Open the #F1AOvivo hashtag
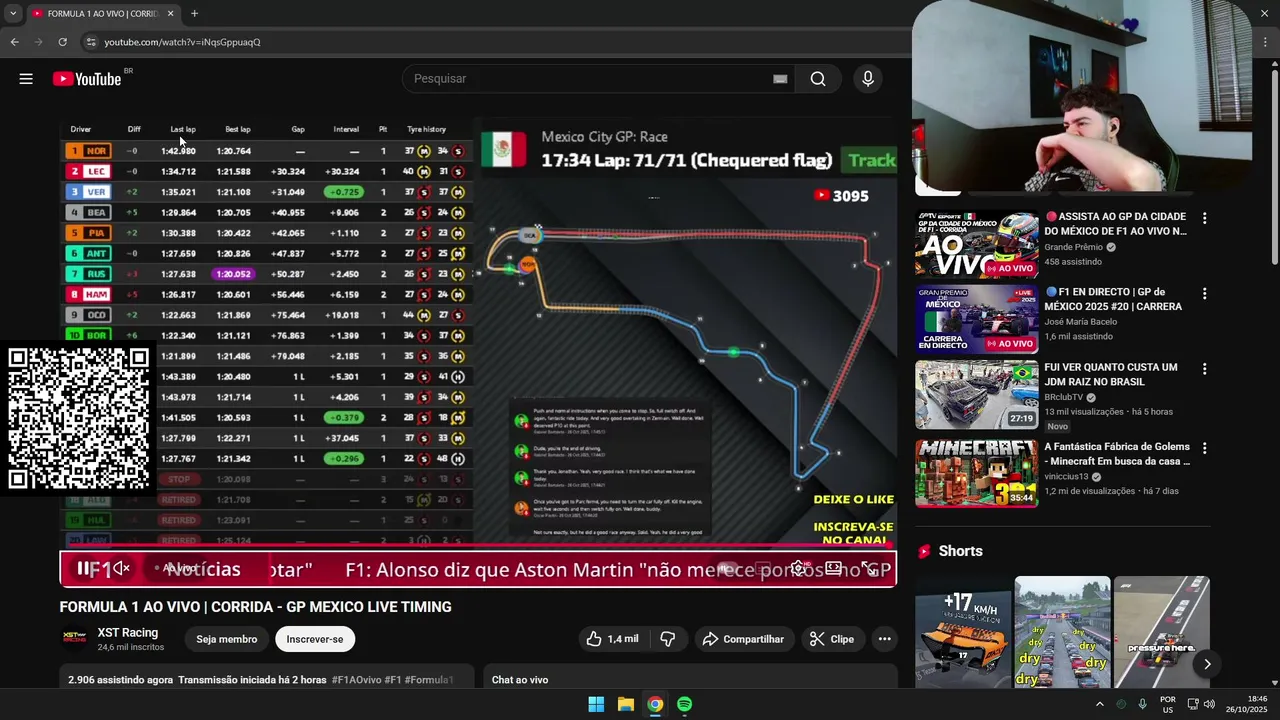The height and width of the screenshot is (720, 1280). pyautogui.click(x=357, y=680)
